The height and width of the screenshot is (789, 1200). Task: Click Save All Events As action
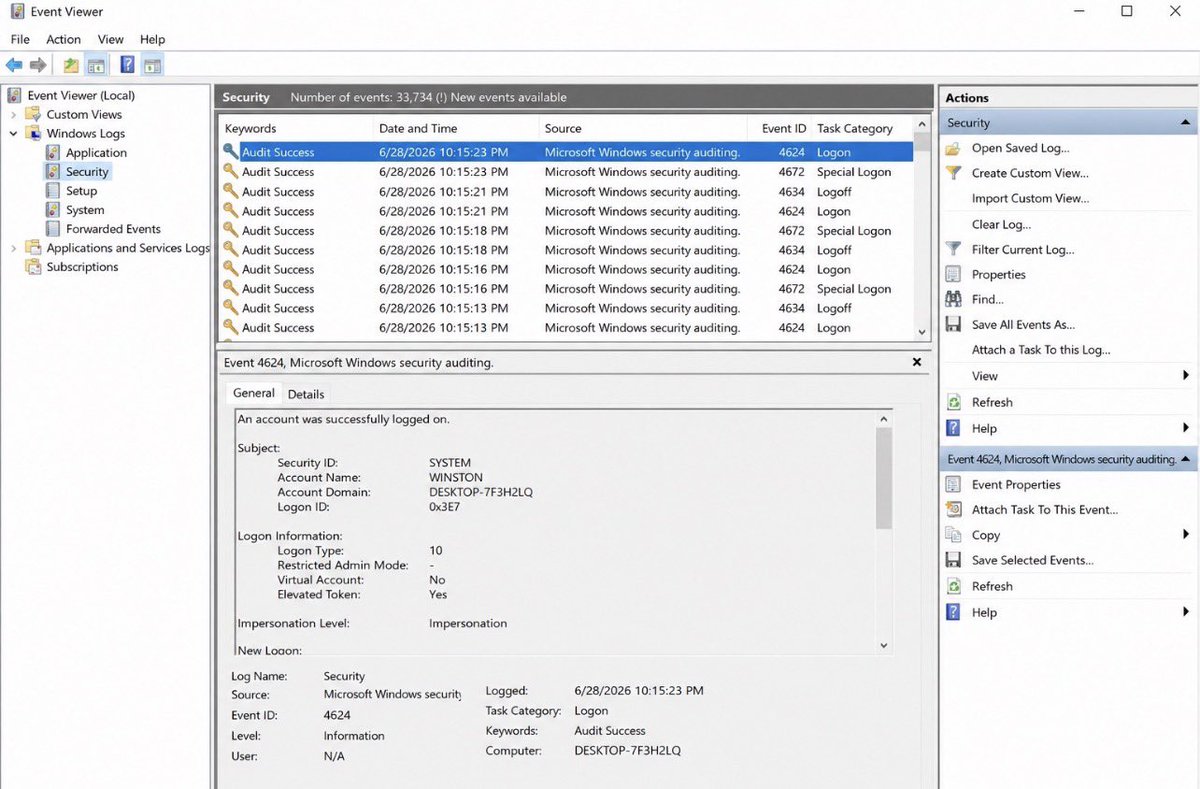tap(1023, 325)
